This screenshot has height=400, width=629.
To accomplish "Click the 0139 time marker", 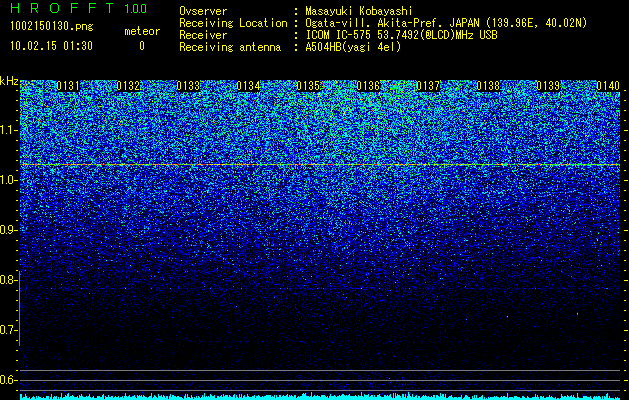I will coord(548,86).
